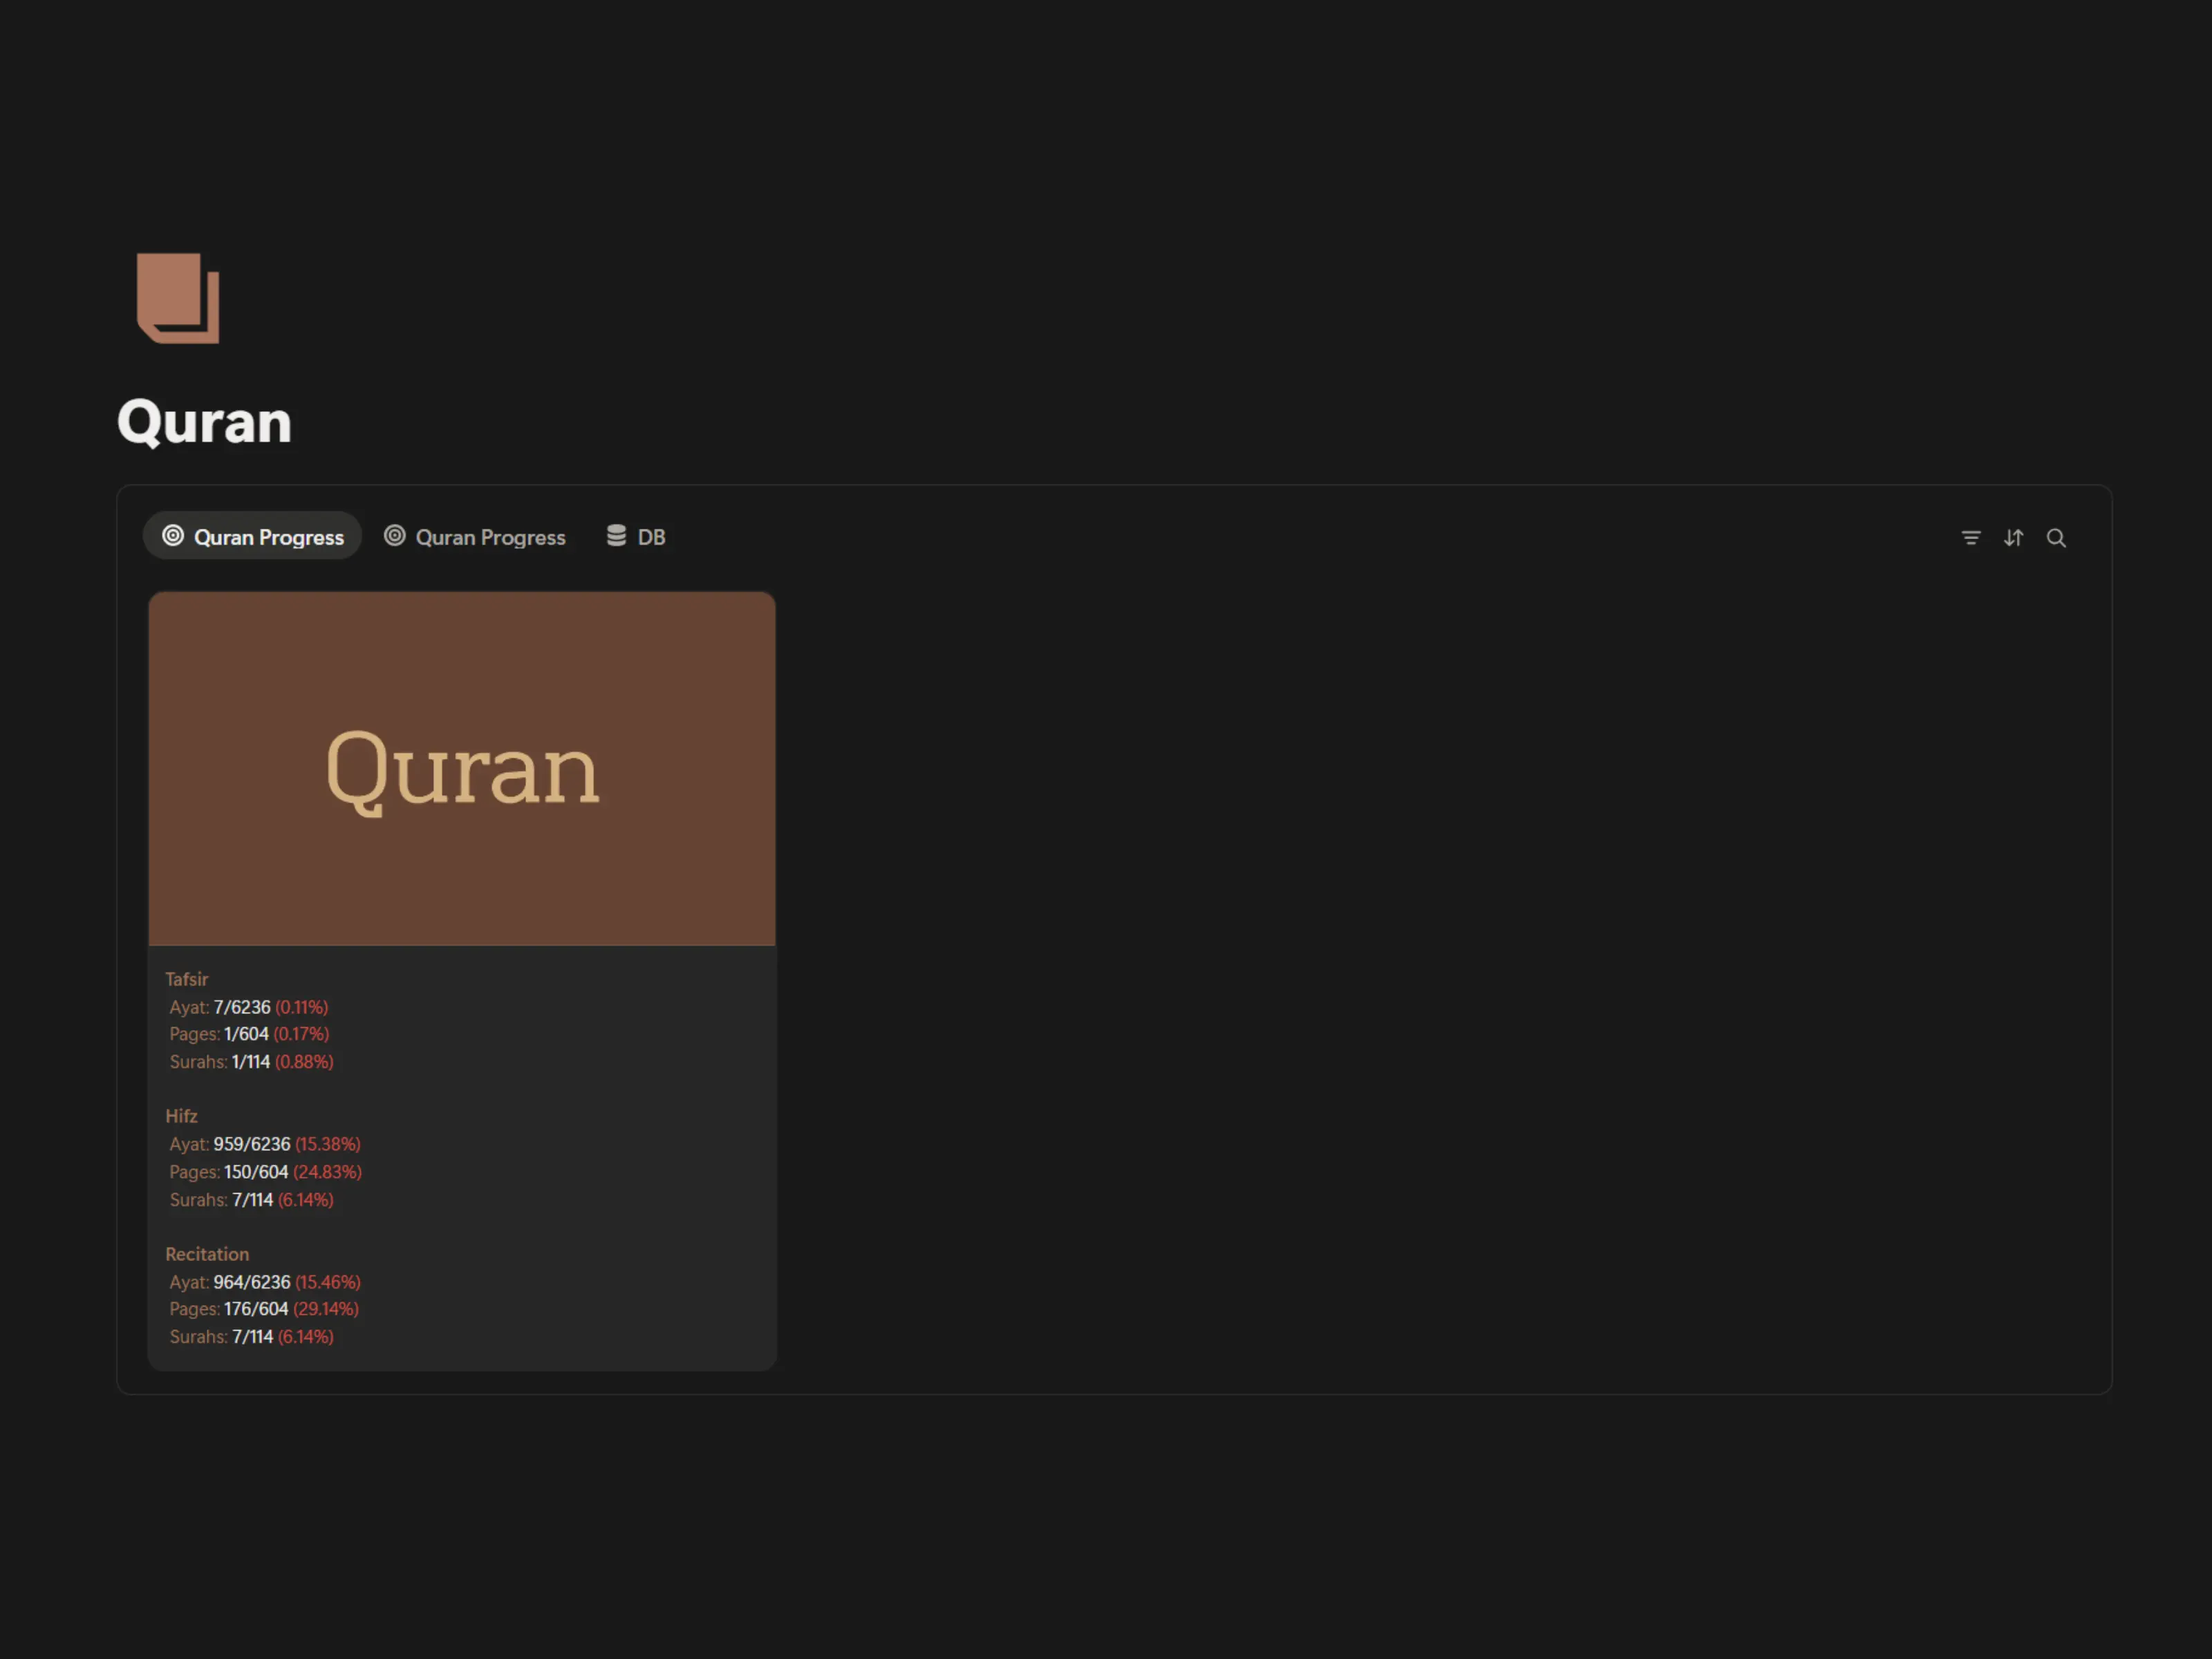Switch to the DB tab
The image size is (2212, 1659).
[x=650, y=537]
